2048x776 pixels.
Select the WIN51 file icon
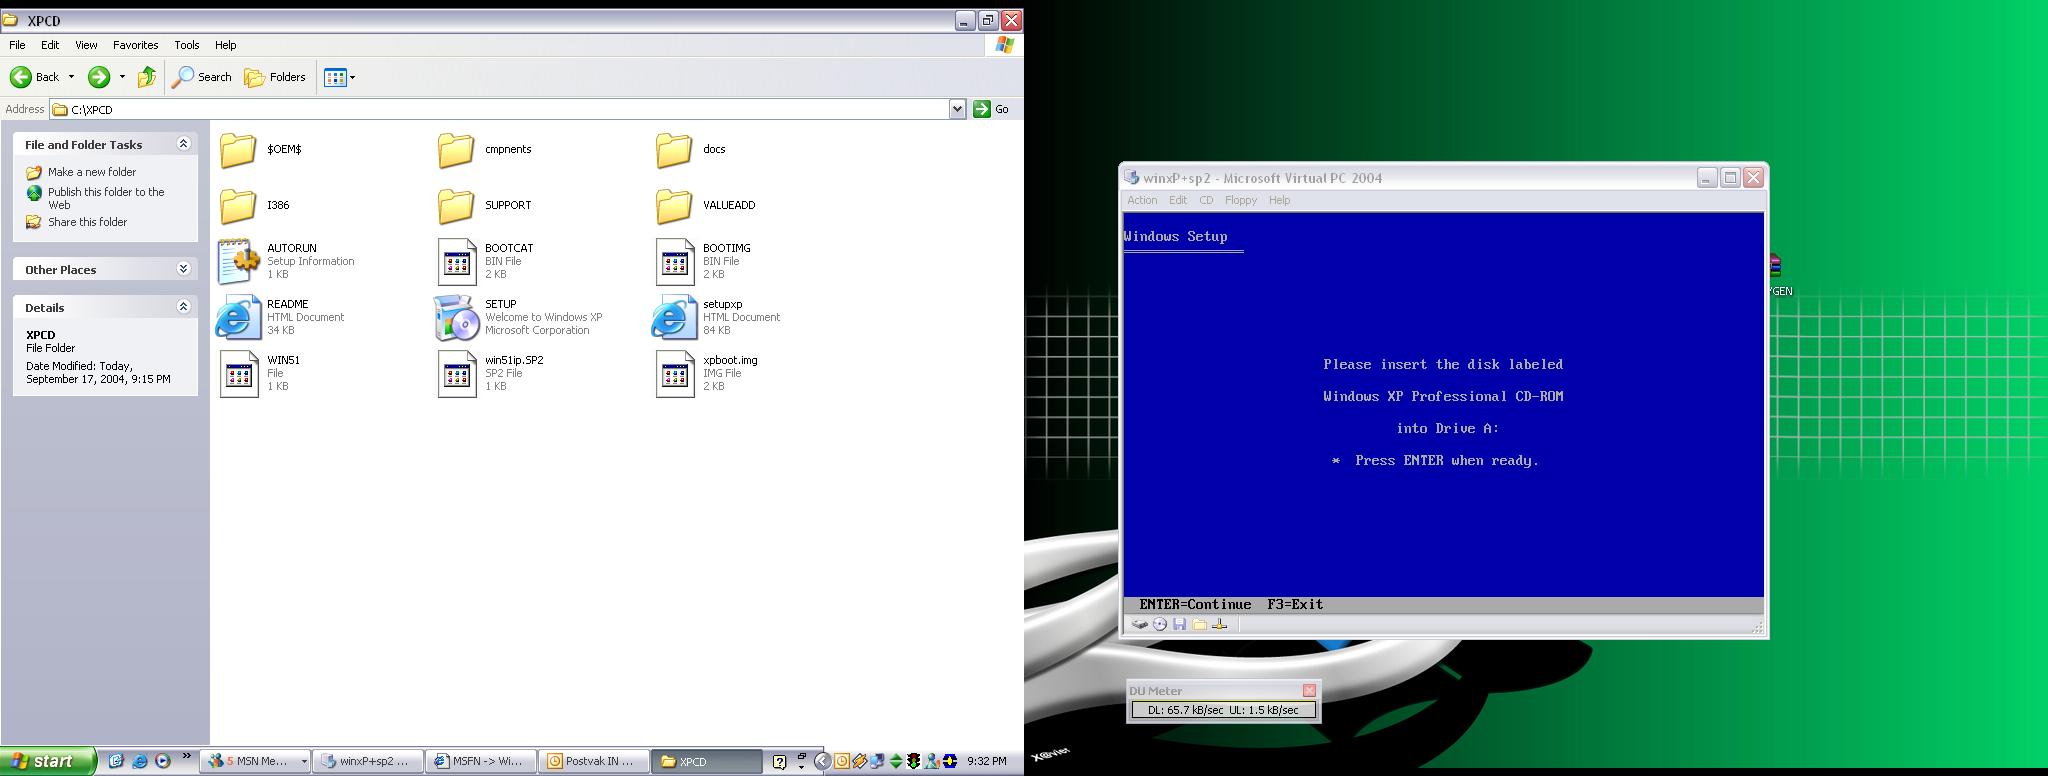coord(238,373)
